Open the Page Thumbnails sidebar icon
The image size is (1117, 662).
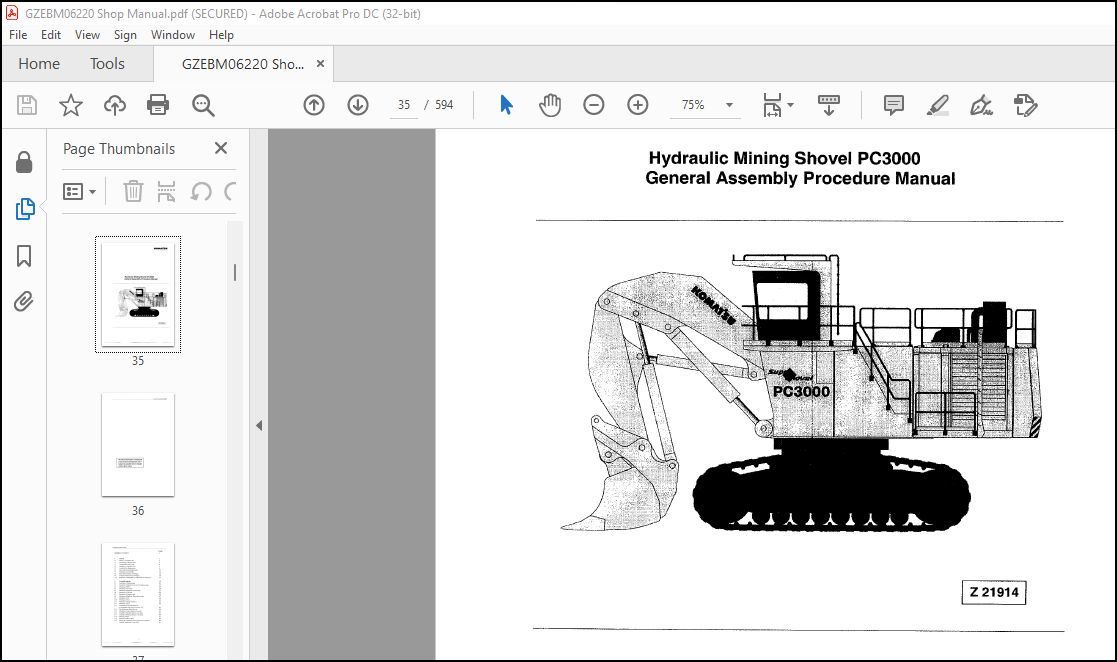25,209
